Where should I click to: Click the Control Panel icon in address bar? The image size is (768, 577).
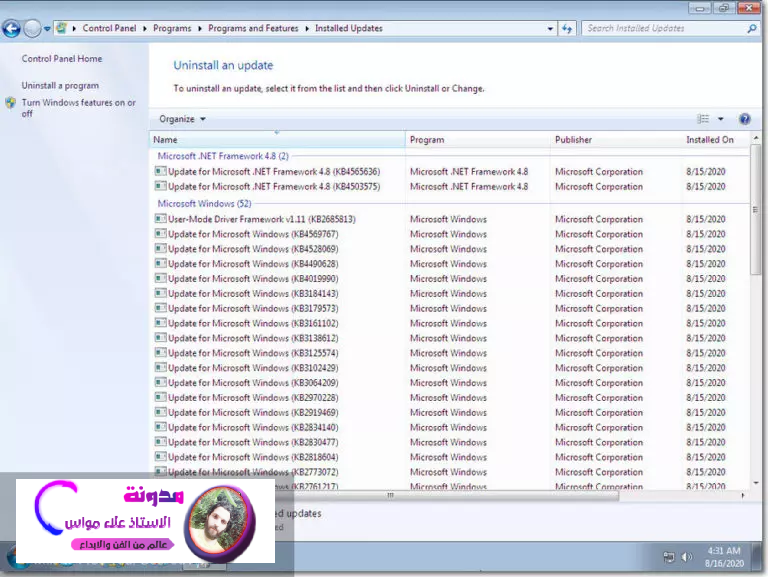pos(61,28)
